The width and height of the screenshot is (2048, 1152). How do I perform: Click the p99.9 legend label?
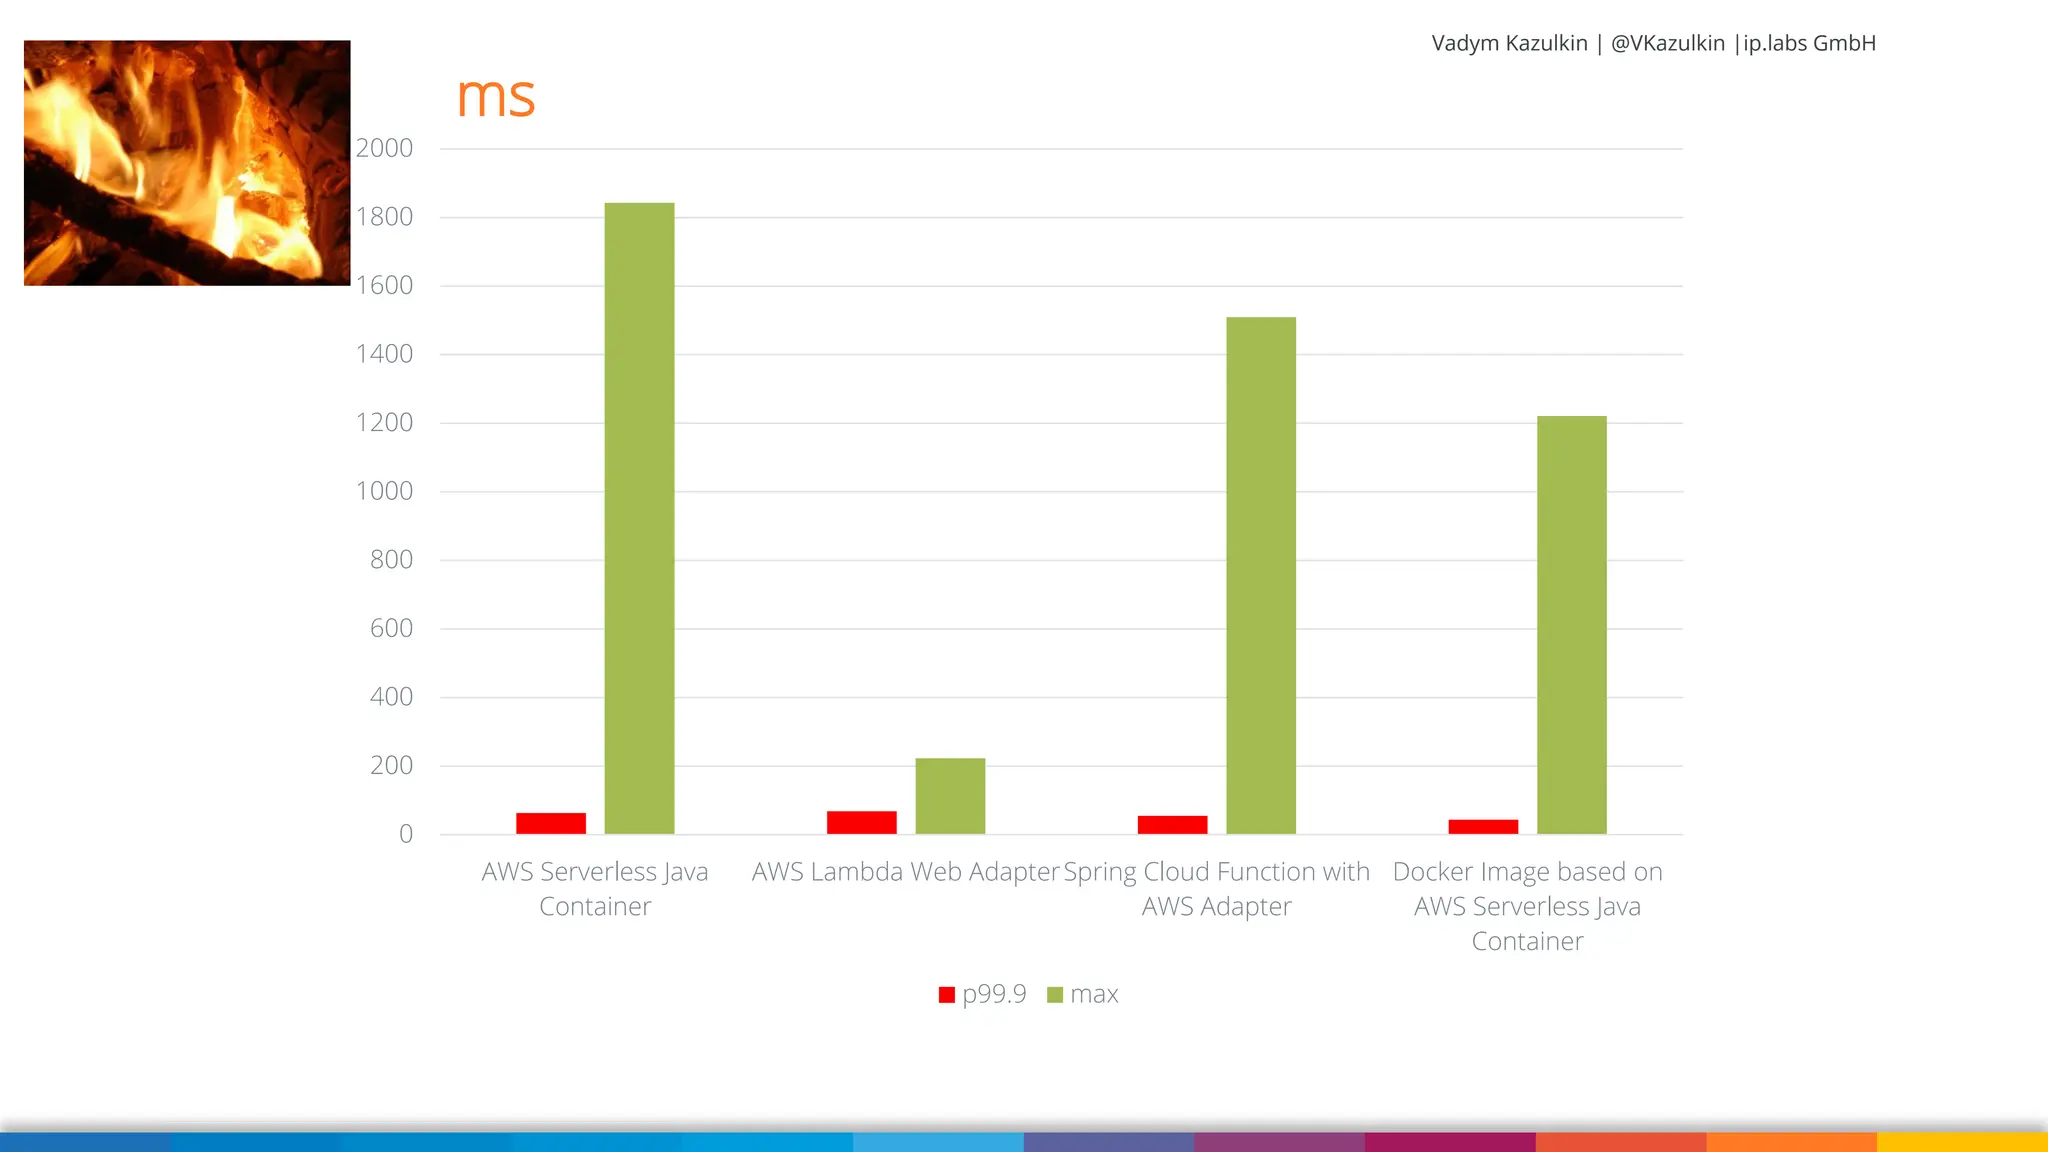(x=994, y=994)
